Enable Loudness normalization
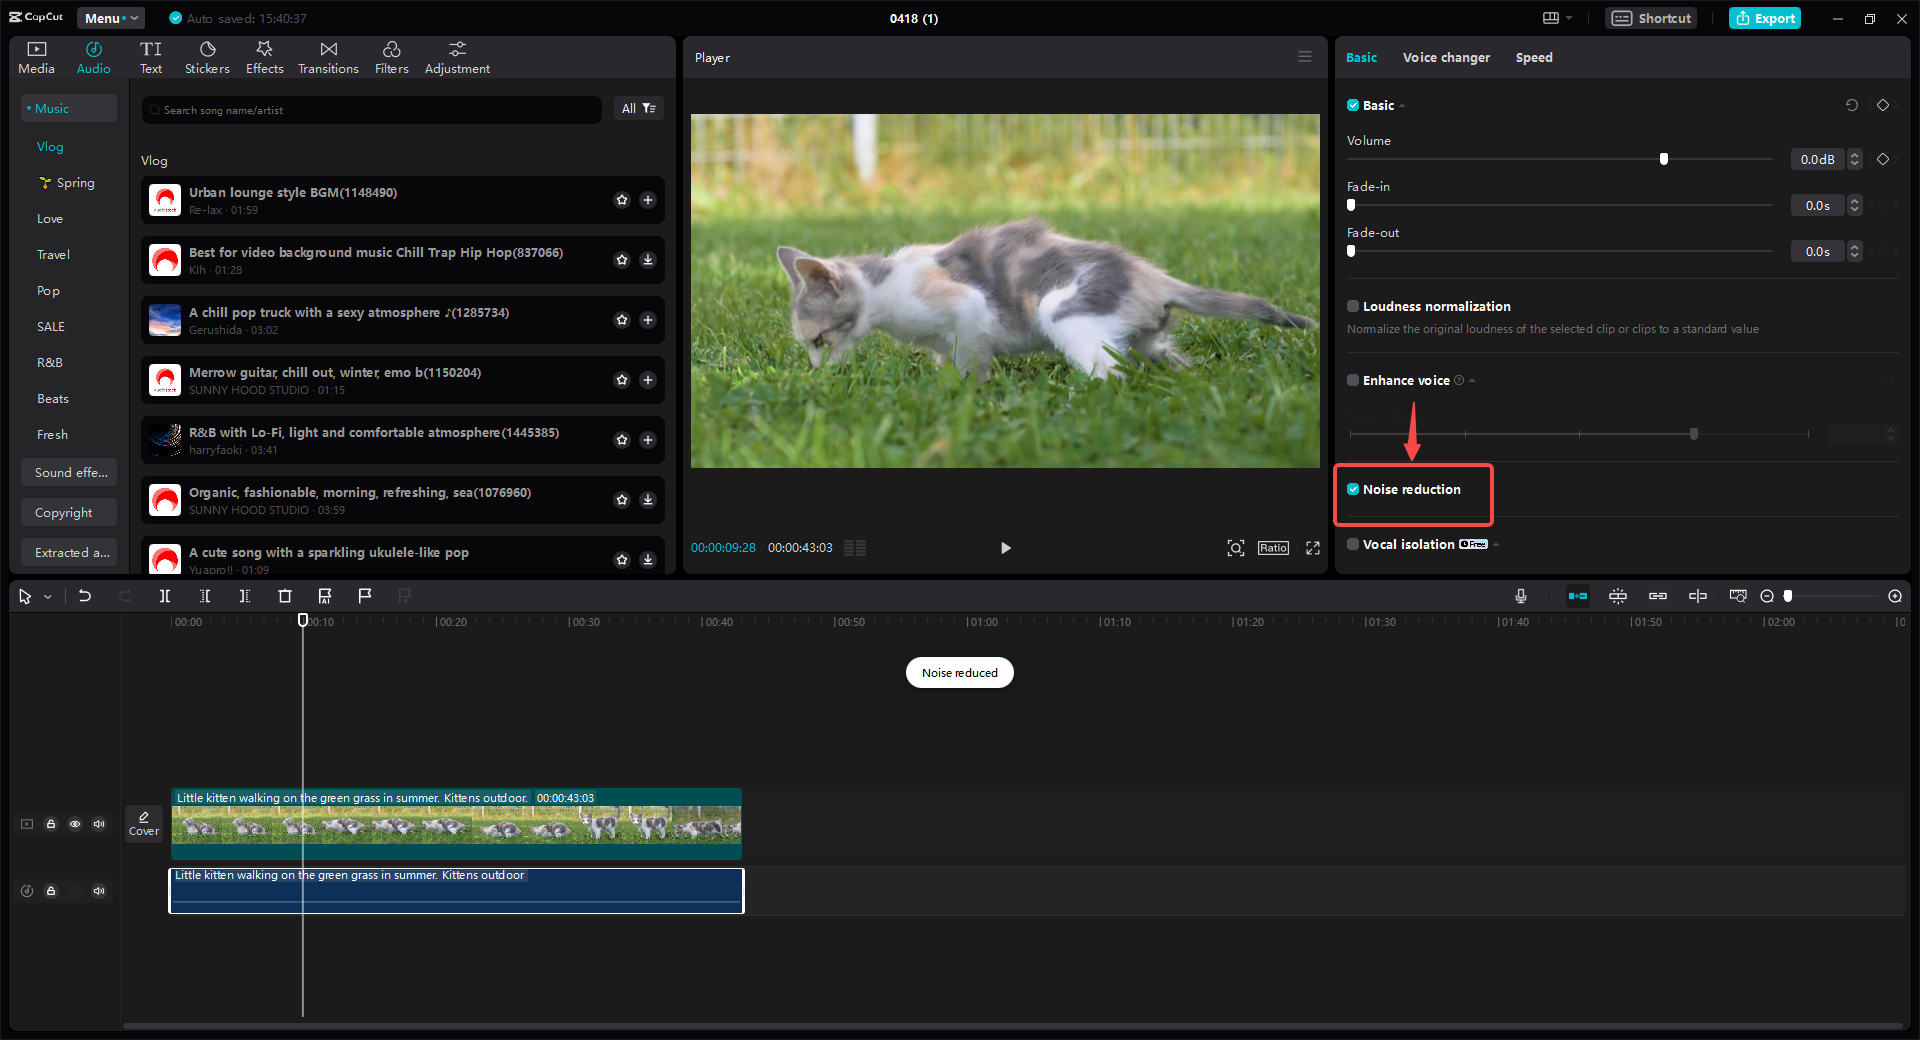The image size is (1920, 1040). [1352, 306]
